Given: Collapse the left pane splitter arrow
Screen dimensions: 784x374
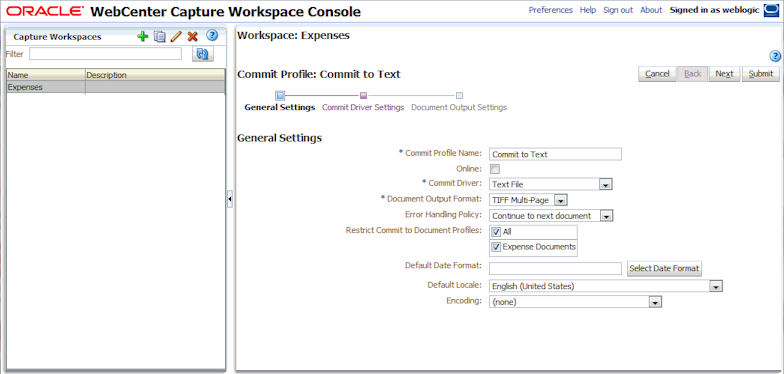Looking at the screenshot, I should (230, 199).
